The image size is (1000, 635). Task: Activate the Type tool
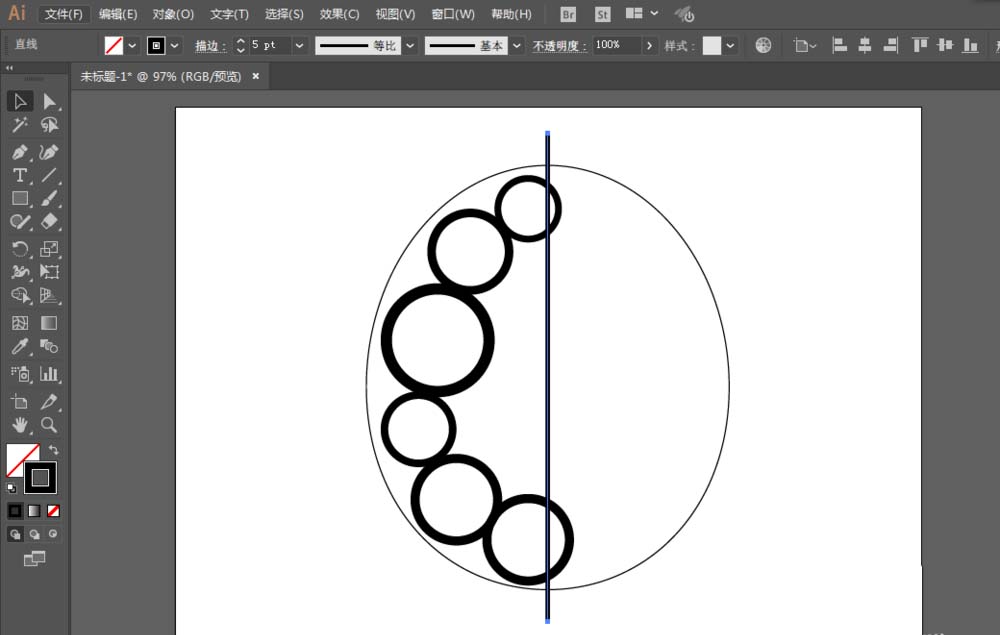click(x=20, y=175)
